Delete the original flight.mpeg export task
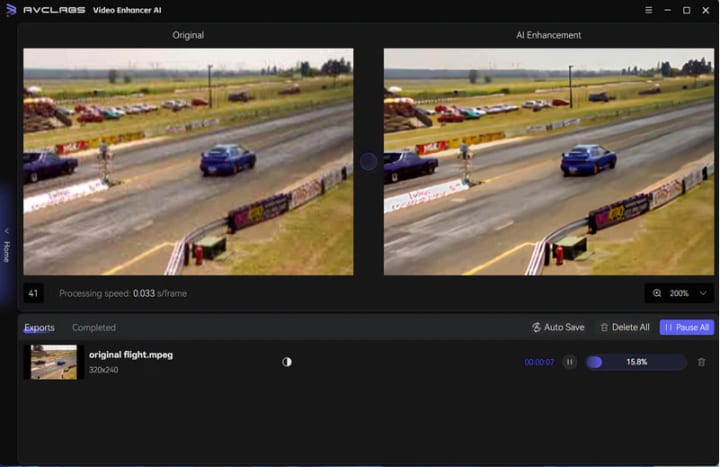 701,362
